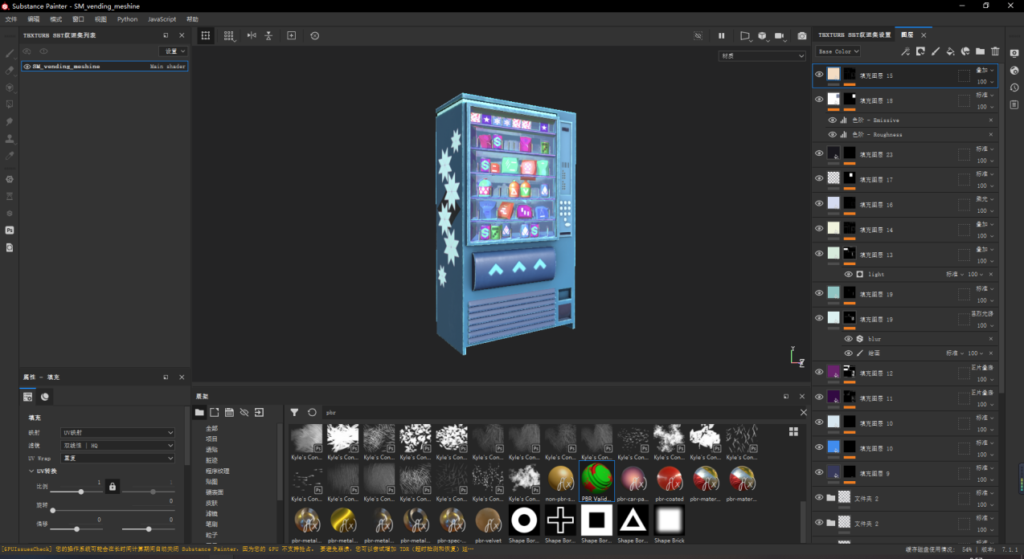1024x559 pixels.
Task: Switch to material sphere properties tab
Action: point(44,396)
